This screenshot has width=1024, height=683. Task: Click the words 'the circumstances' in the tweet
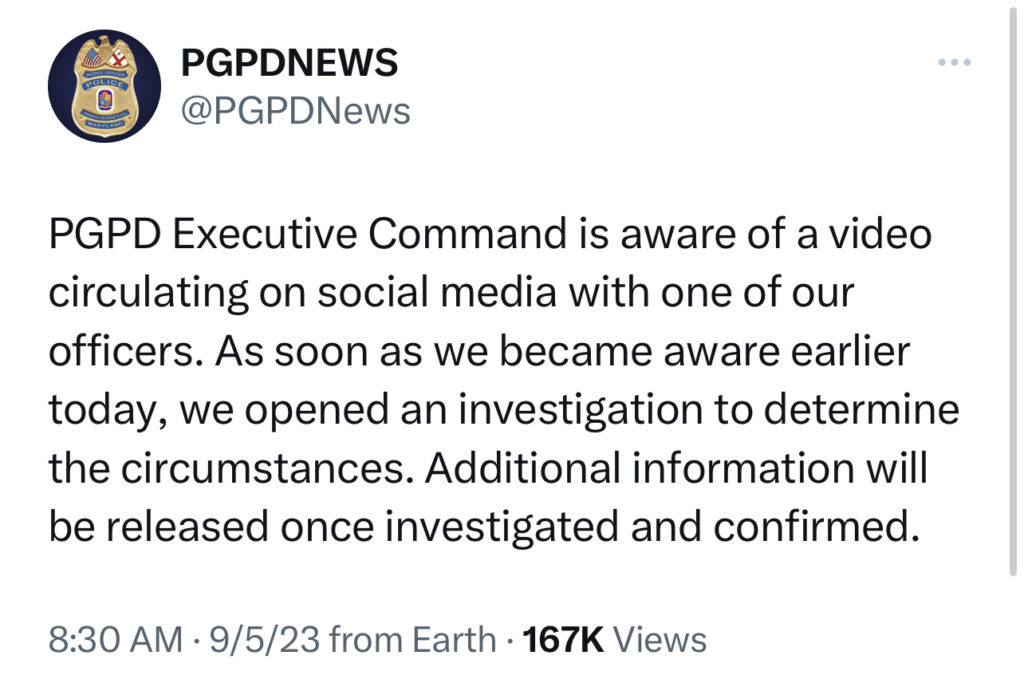point(226,468)
